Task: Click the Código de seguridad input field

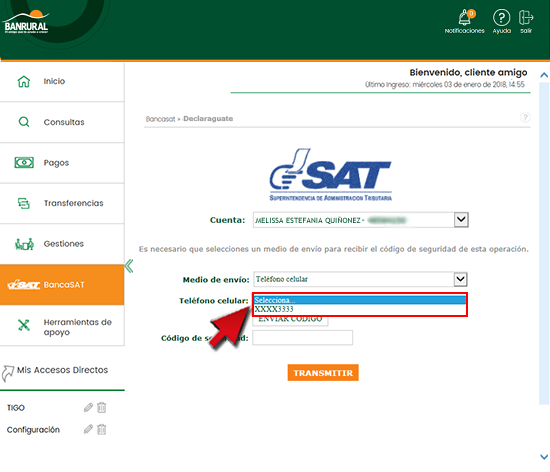Action: coord(302,338)
